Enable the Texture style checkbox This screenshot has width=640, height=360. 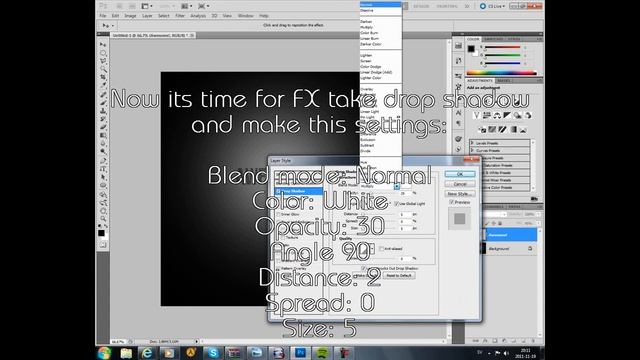pos(282,237)
